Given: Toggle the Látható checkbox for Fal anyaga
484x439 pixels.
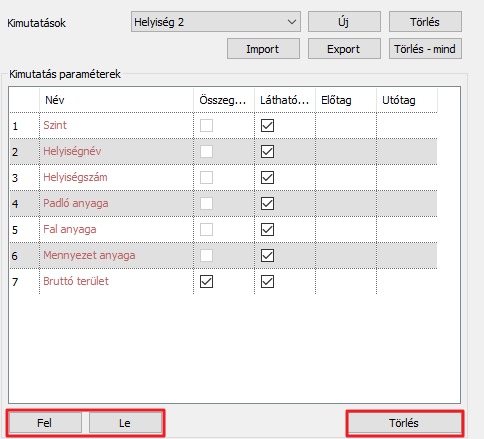Looking at the screenshot, I should coord(267,230).
